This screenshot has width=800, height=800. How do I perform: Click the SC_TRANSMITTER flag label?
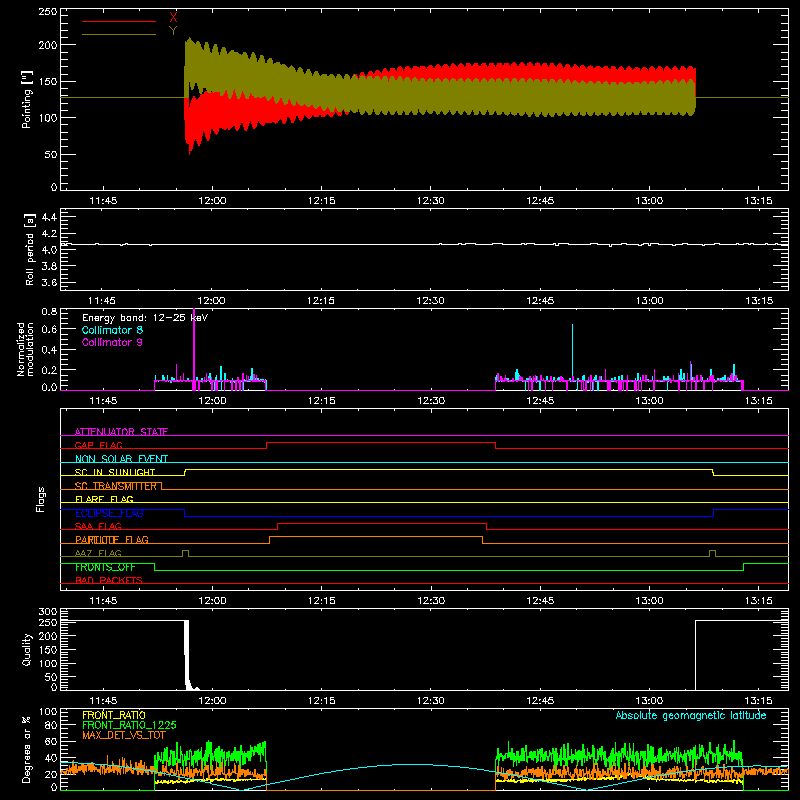coord(116,486)
